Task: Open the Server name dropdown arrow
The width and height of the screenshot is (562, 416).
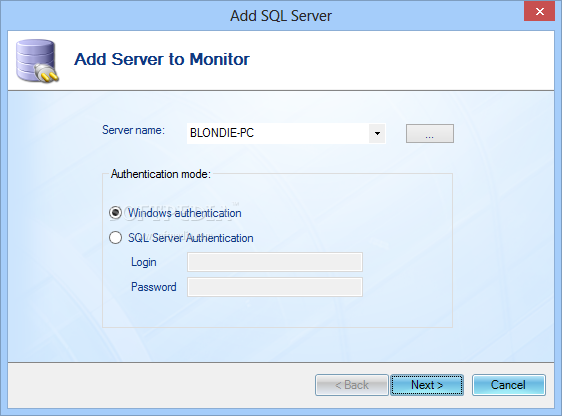Action: [377, 133]
